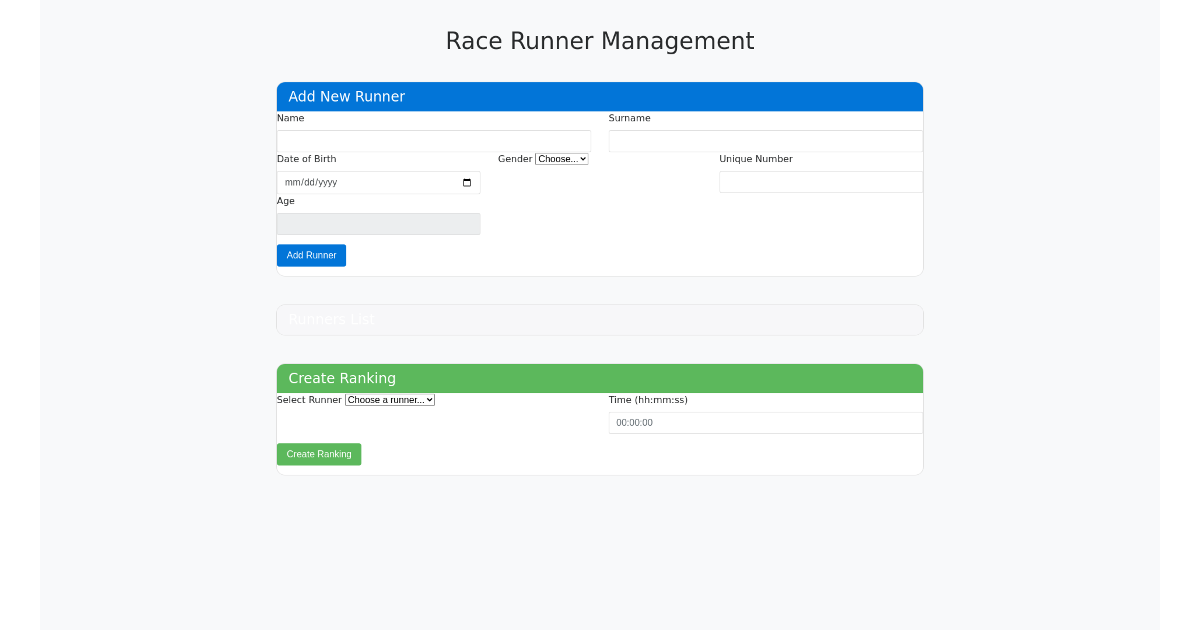Click the Race Runner Management title
Screen dimensions: 1200x630
[600, 41]
